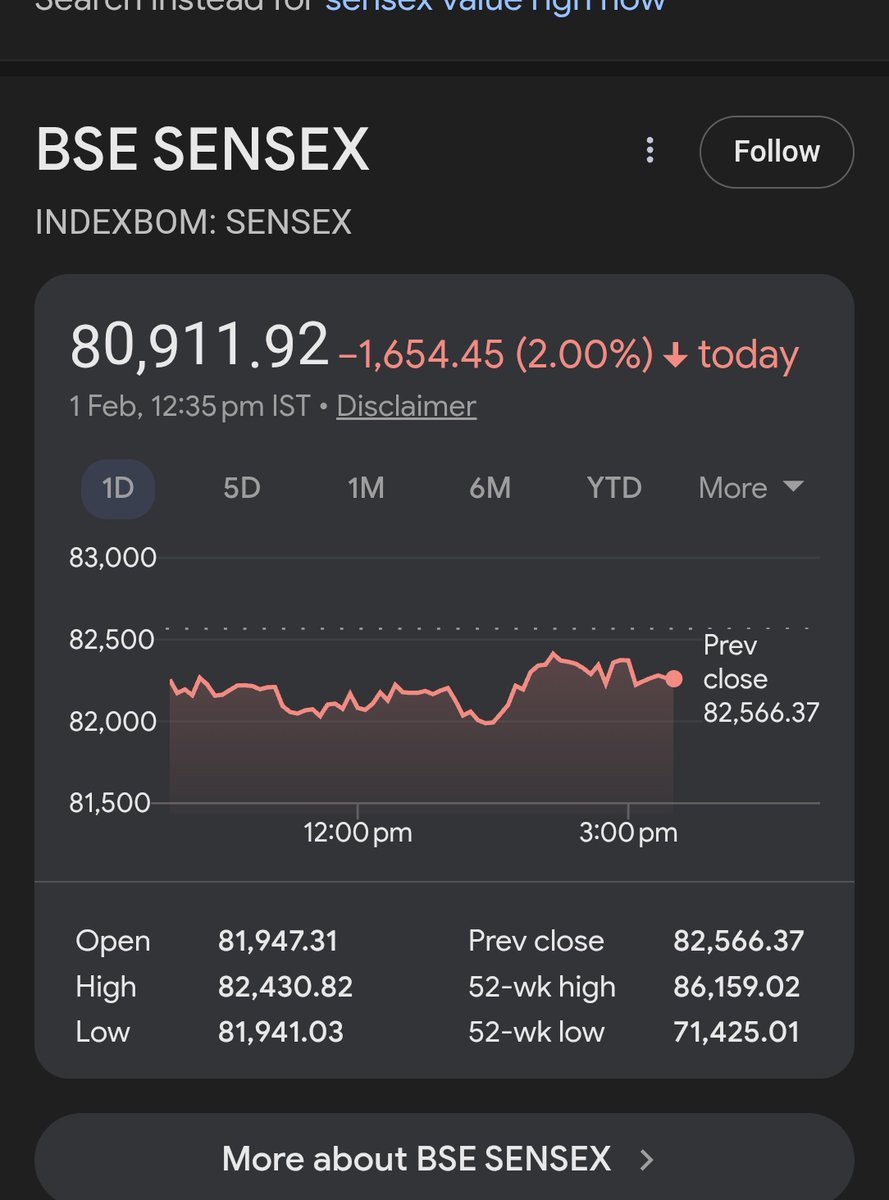Expand the More range dropdown
The image size is (889, 1200).
click(x=751, y=488)
